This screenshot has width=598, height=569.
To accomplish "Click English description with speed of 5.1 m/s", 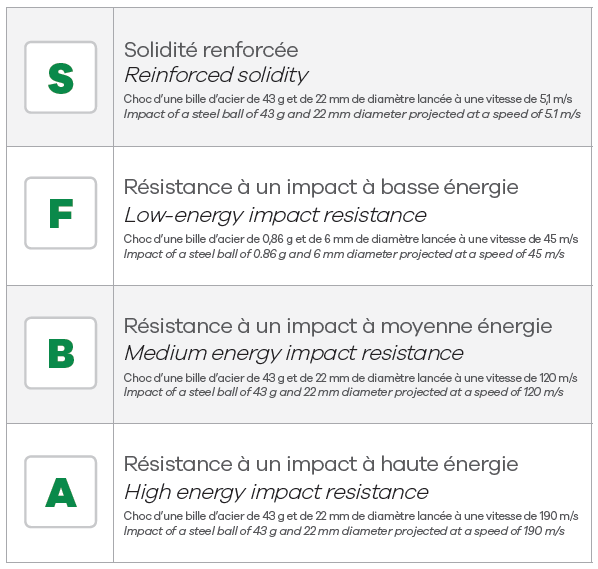I will (352, 114).
